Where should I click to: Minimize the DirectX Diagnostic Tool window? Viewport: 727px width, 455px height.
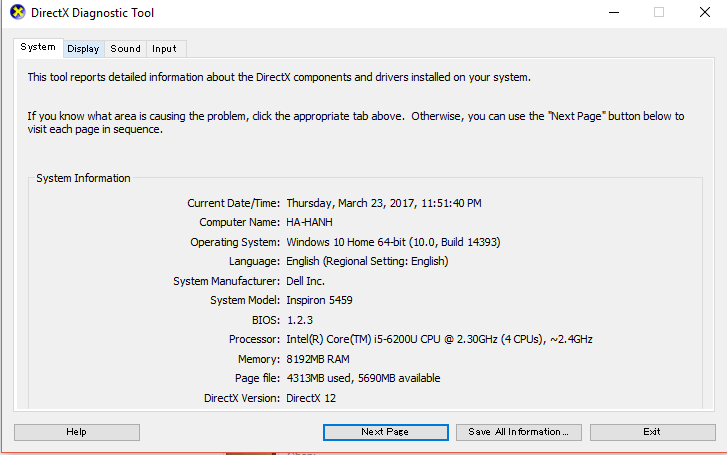614,13
